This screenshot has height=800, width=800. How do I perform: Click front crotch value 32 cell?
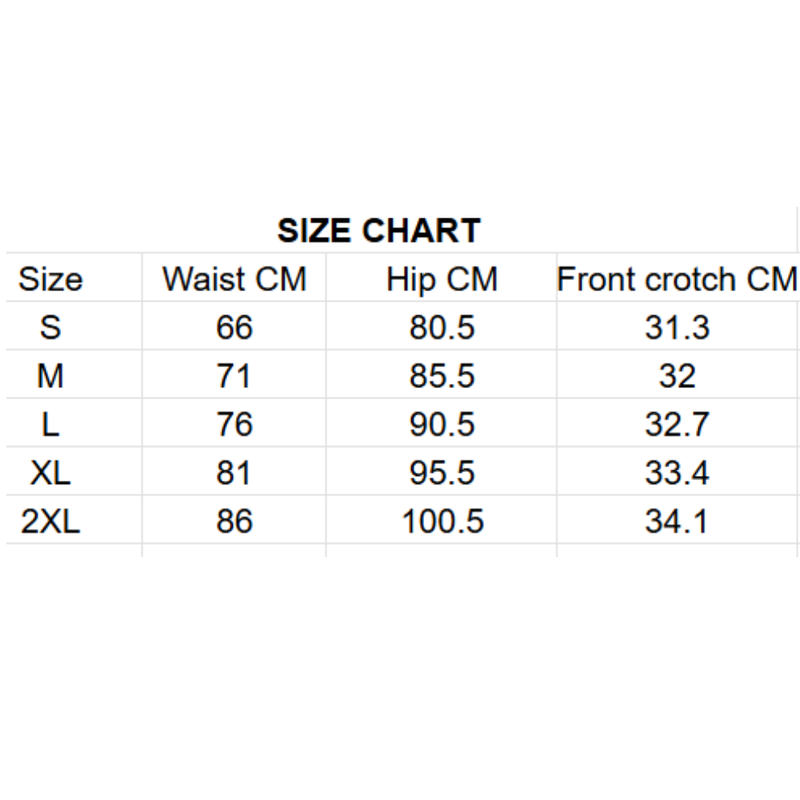pyautogui.click(x=677, y=376)
